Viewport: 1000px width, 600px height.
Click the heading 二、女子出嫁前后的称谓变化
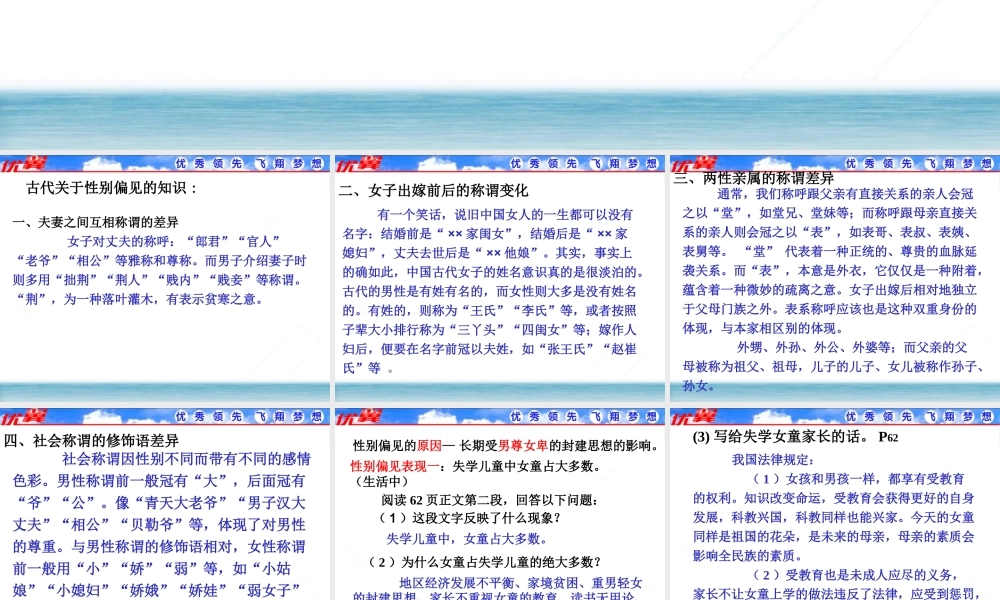(433, 190)
